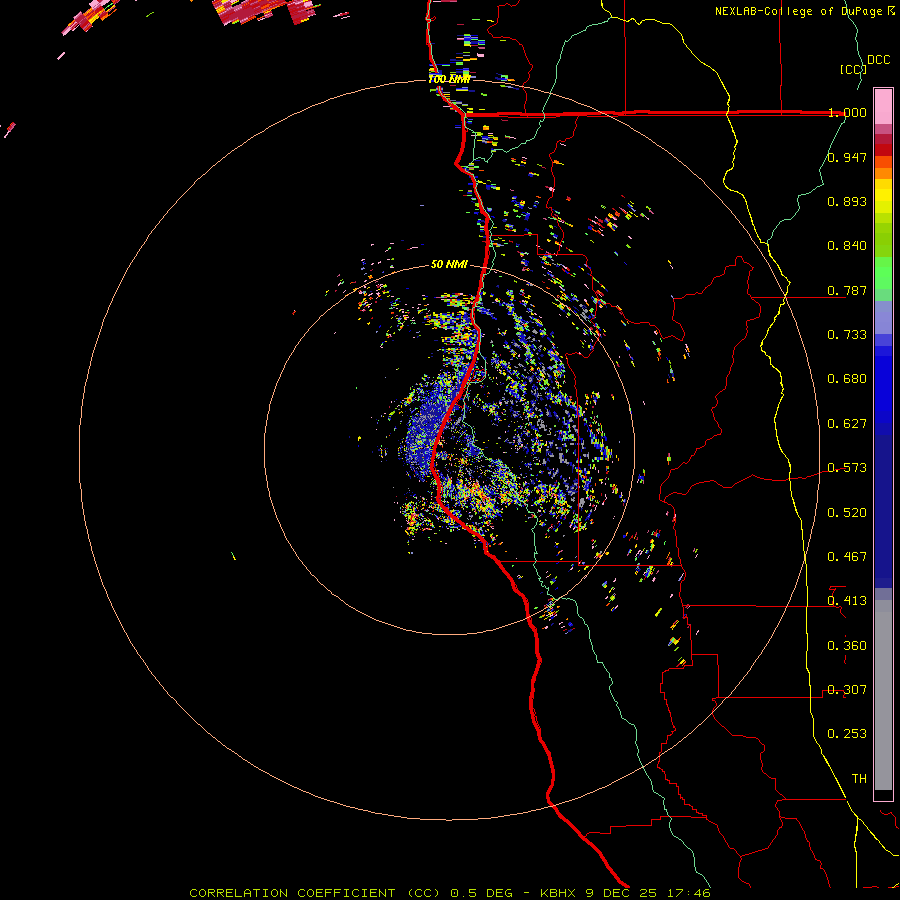
Task: Select the 0.520 scale value
Action: [847, 513]
